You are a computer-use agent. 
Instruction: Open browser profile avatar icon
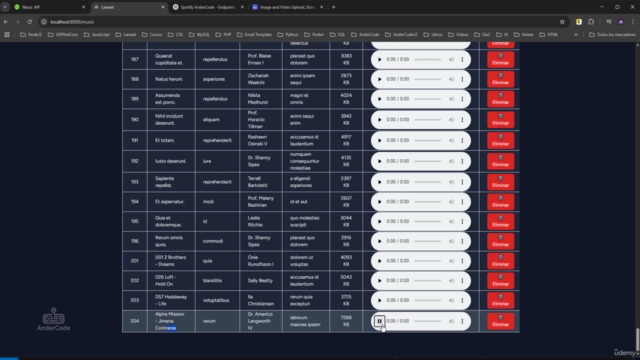click(x=621, y=22)
